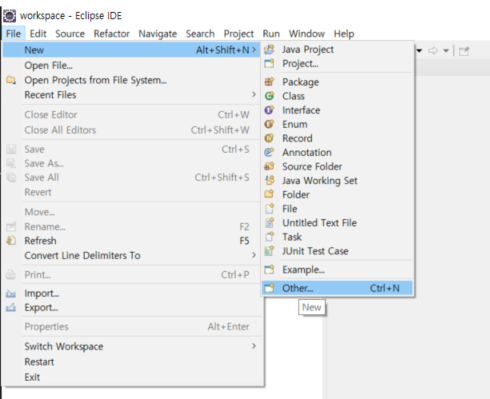Click the forward navigation arrow in toolbar
Image resolution: width=490 pixels, height=399 pixels.
tap(433, 51)
